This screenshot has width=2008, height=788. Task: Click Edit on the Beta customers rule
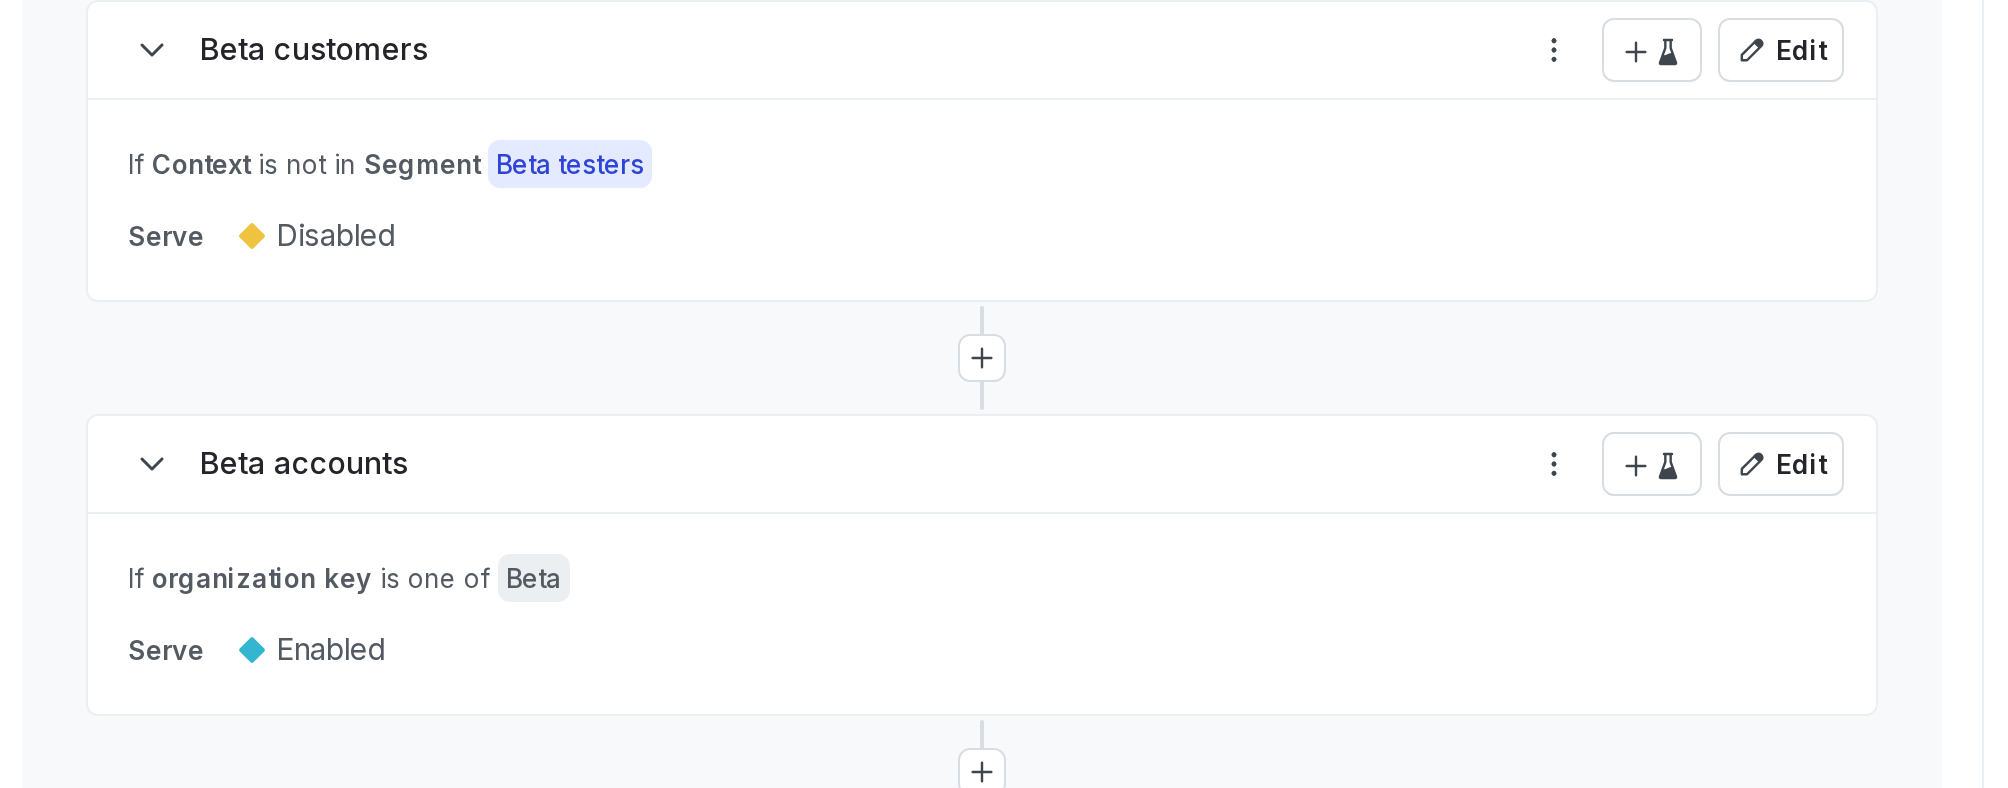[x=1781, y=50]
